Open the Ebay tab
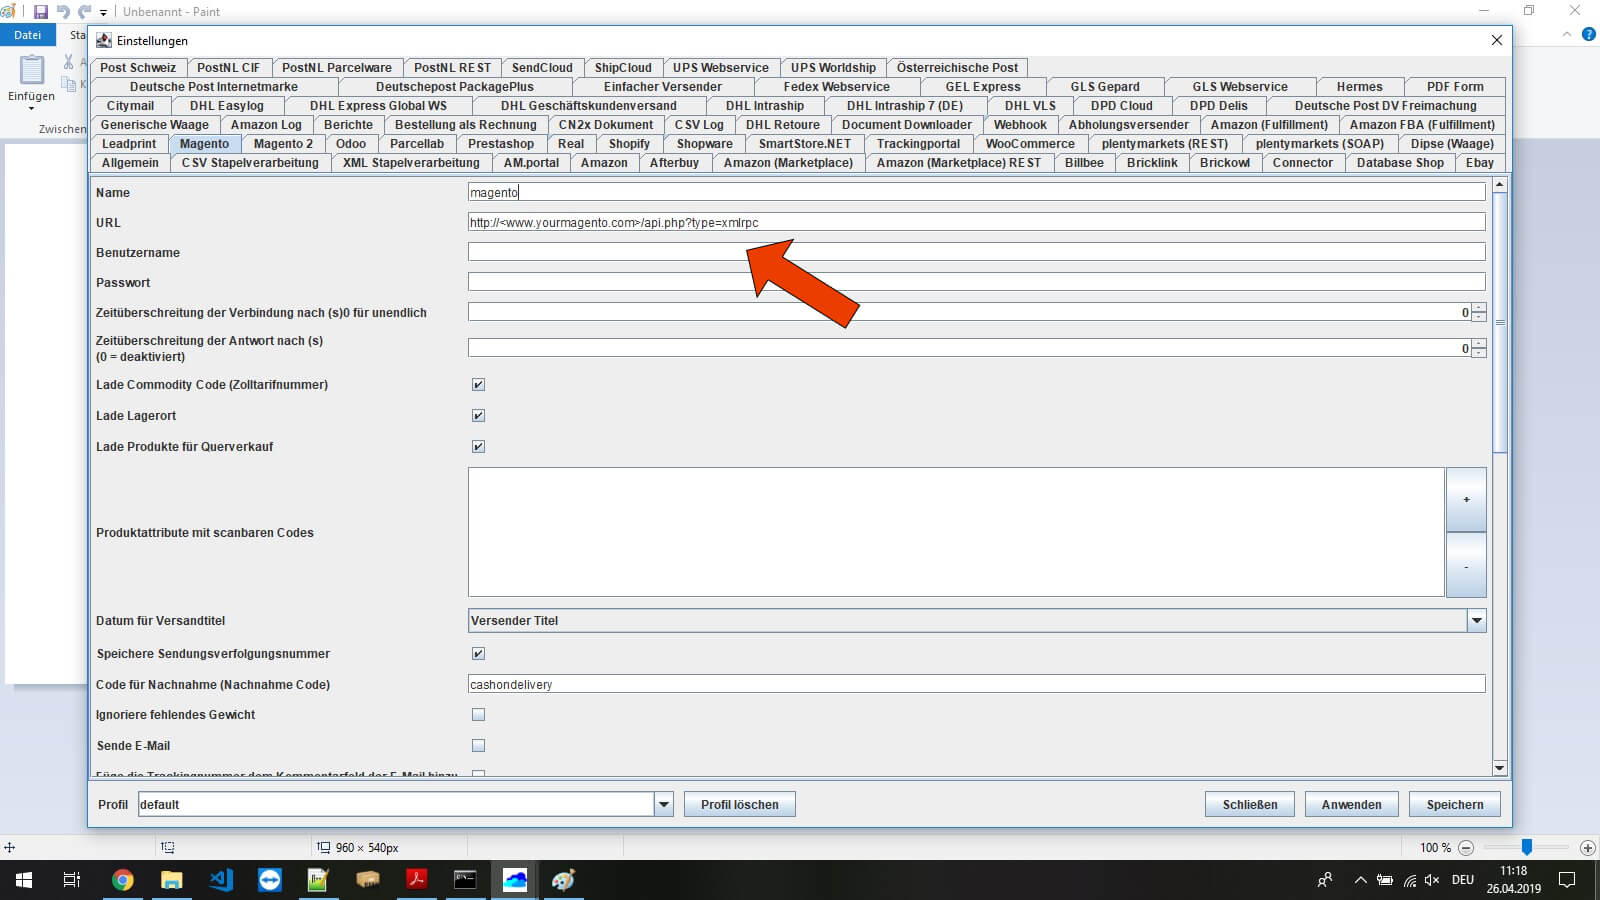The width and height of the screenshot is (1600, 900). pyautogui.click(x=1480, y=163)
